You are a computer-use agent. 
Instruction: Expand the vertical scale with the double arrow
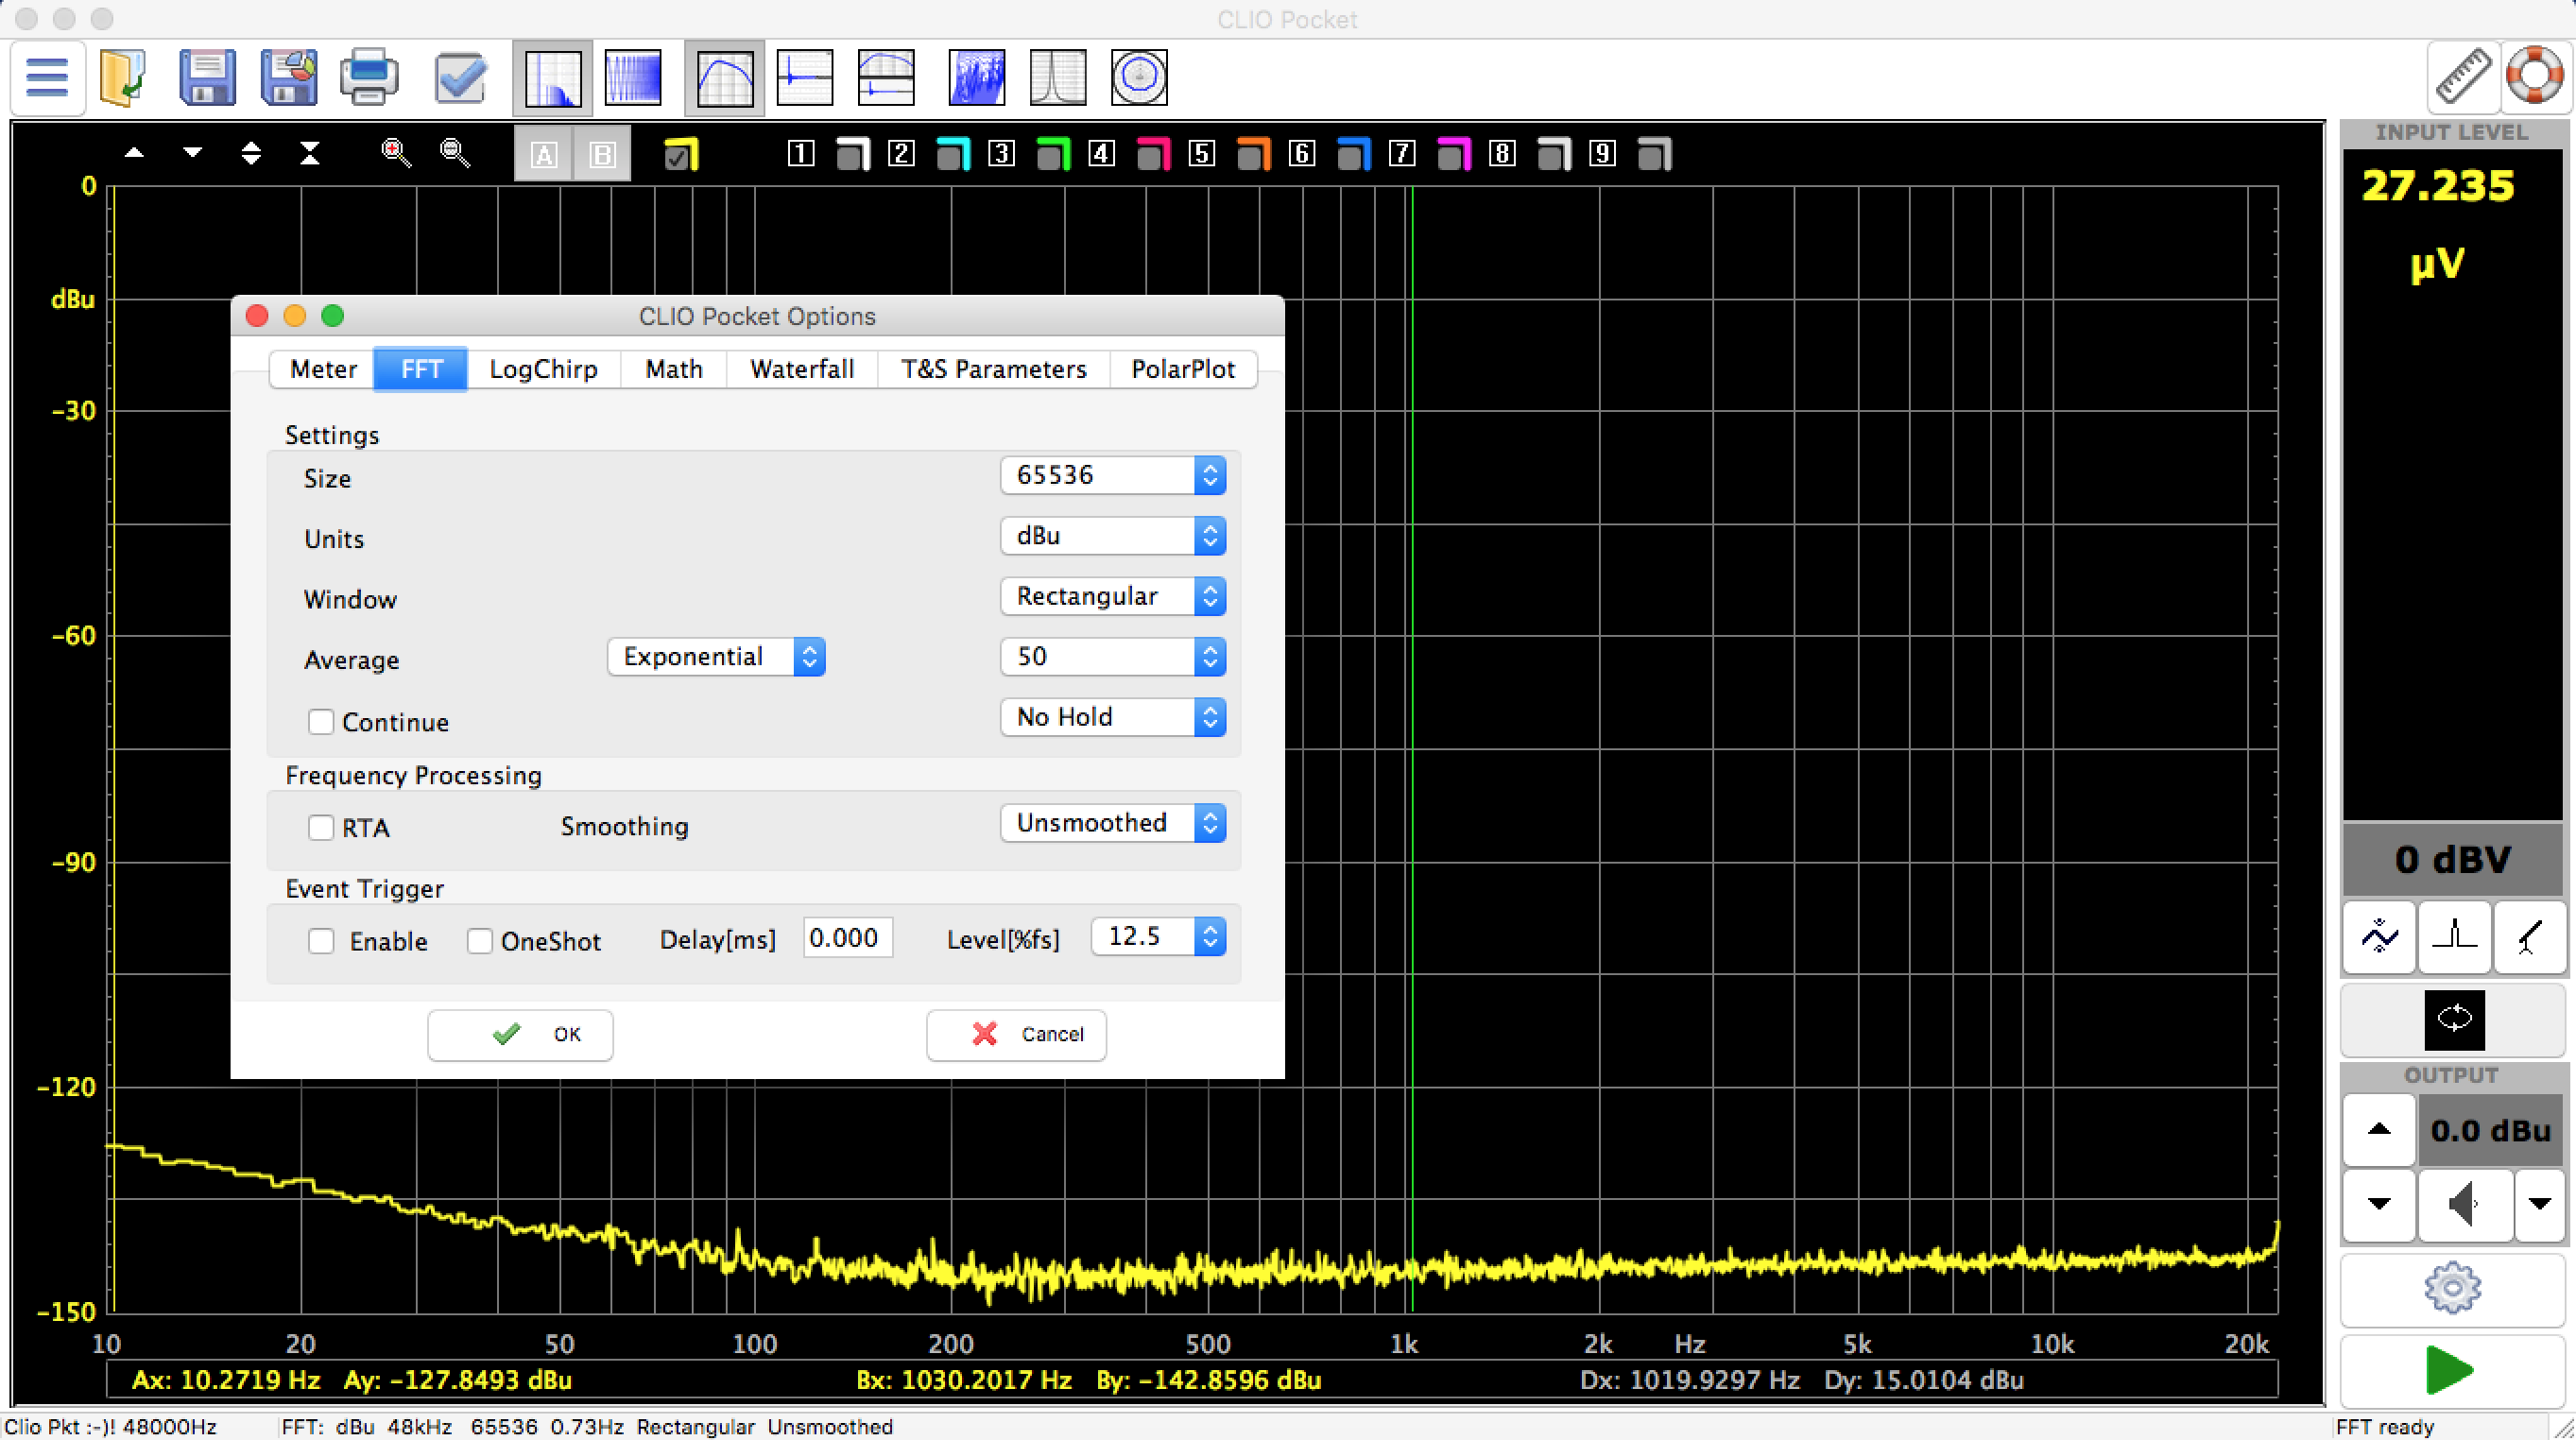pos(251,153)
